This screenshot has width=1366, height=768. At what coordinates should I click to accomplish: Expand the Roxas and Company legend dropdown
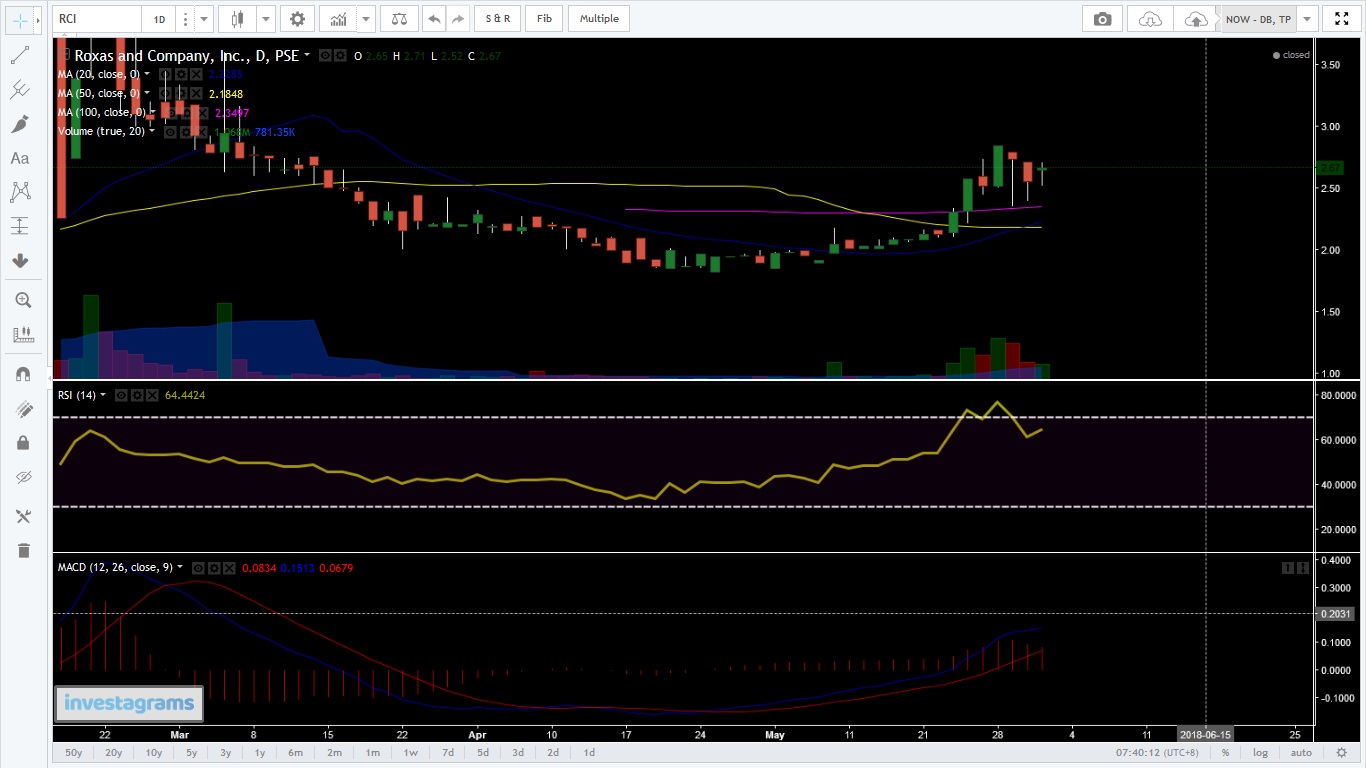pos(307,55)
